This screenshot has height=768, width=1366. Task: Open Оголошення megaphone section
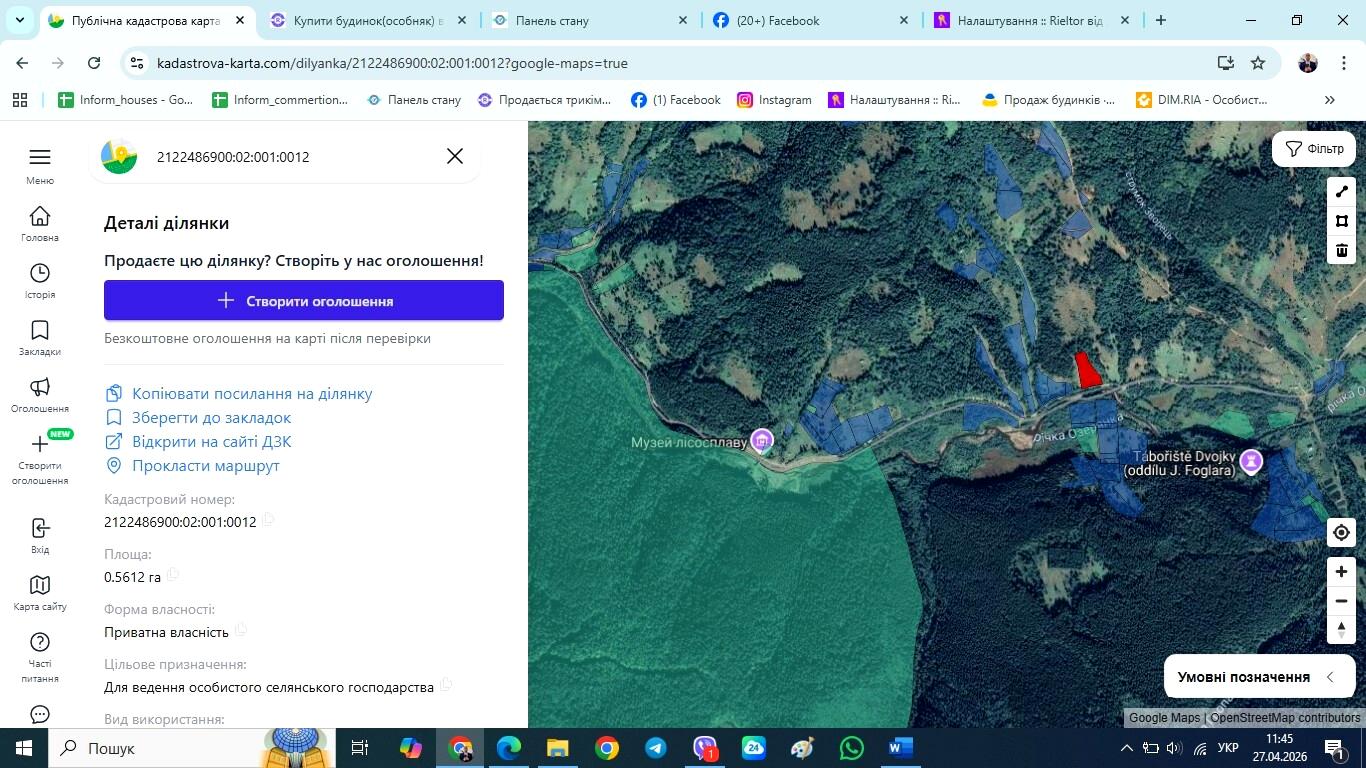click(40, 387)
